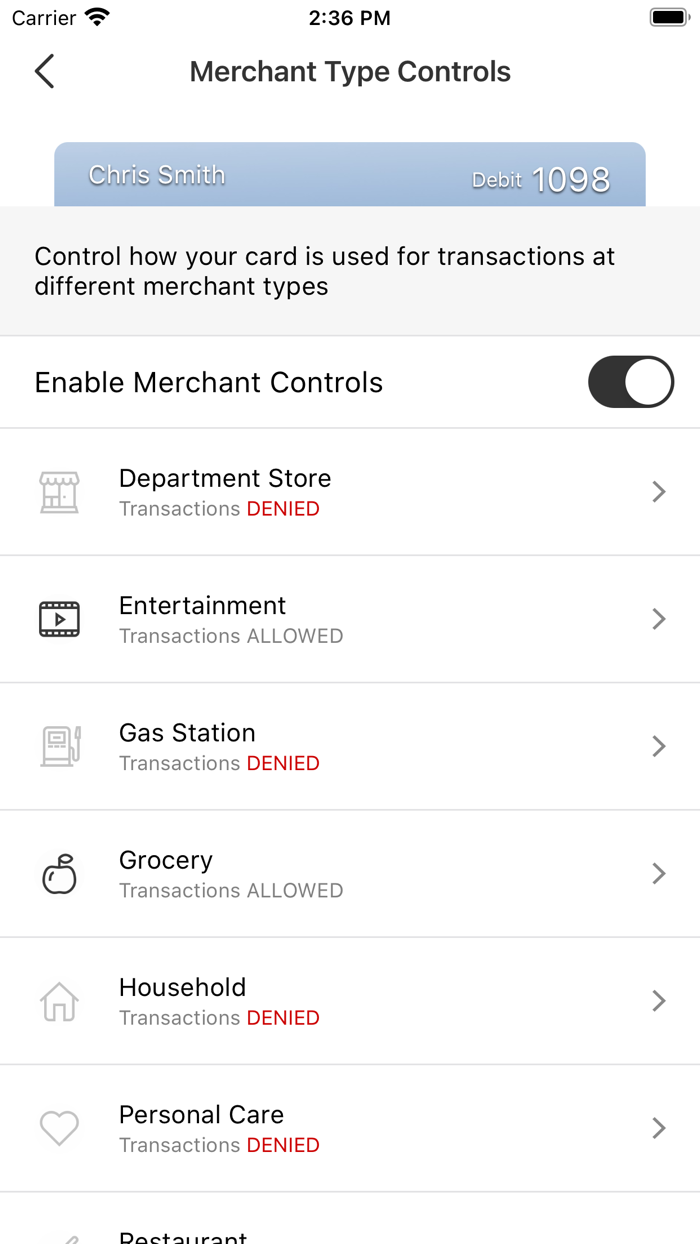Viewport: 700px width, 1244px height.
Task: Tap the battery indicator in status bar
Action: (668, 16)
